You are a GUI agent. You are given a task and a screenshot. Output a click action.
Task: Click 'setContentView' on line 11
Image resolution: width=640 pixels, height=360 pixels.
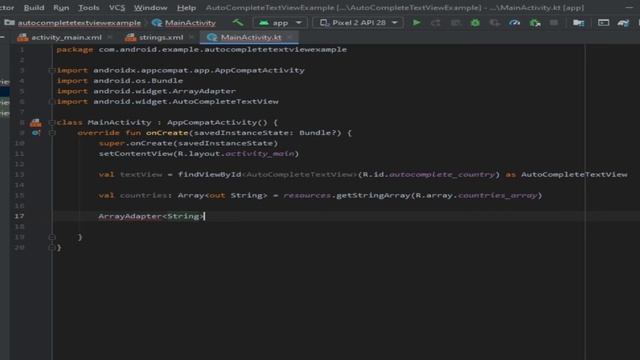136,153
